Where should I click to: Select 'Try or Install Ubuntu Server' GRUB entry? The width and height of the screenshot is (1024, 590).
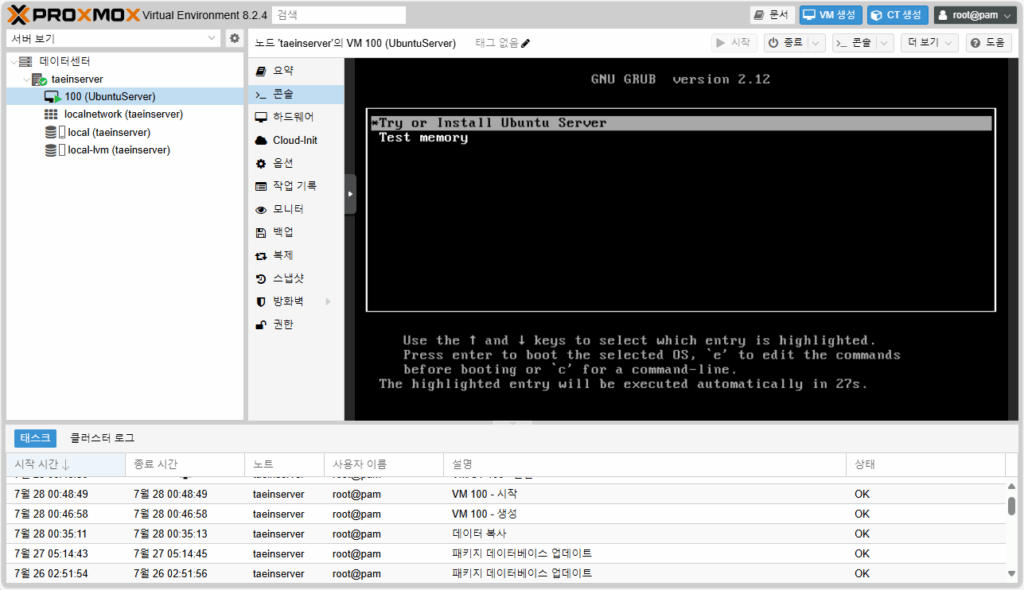pyautogui.click(x=680, y=123)
